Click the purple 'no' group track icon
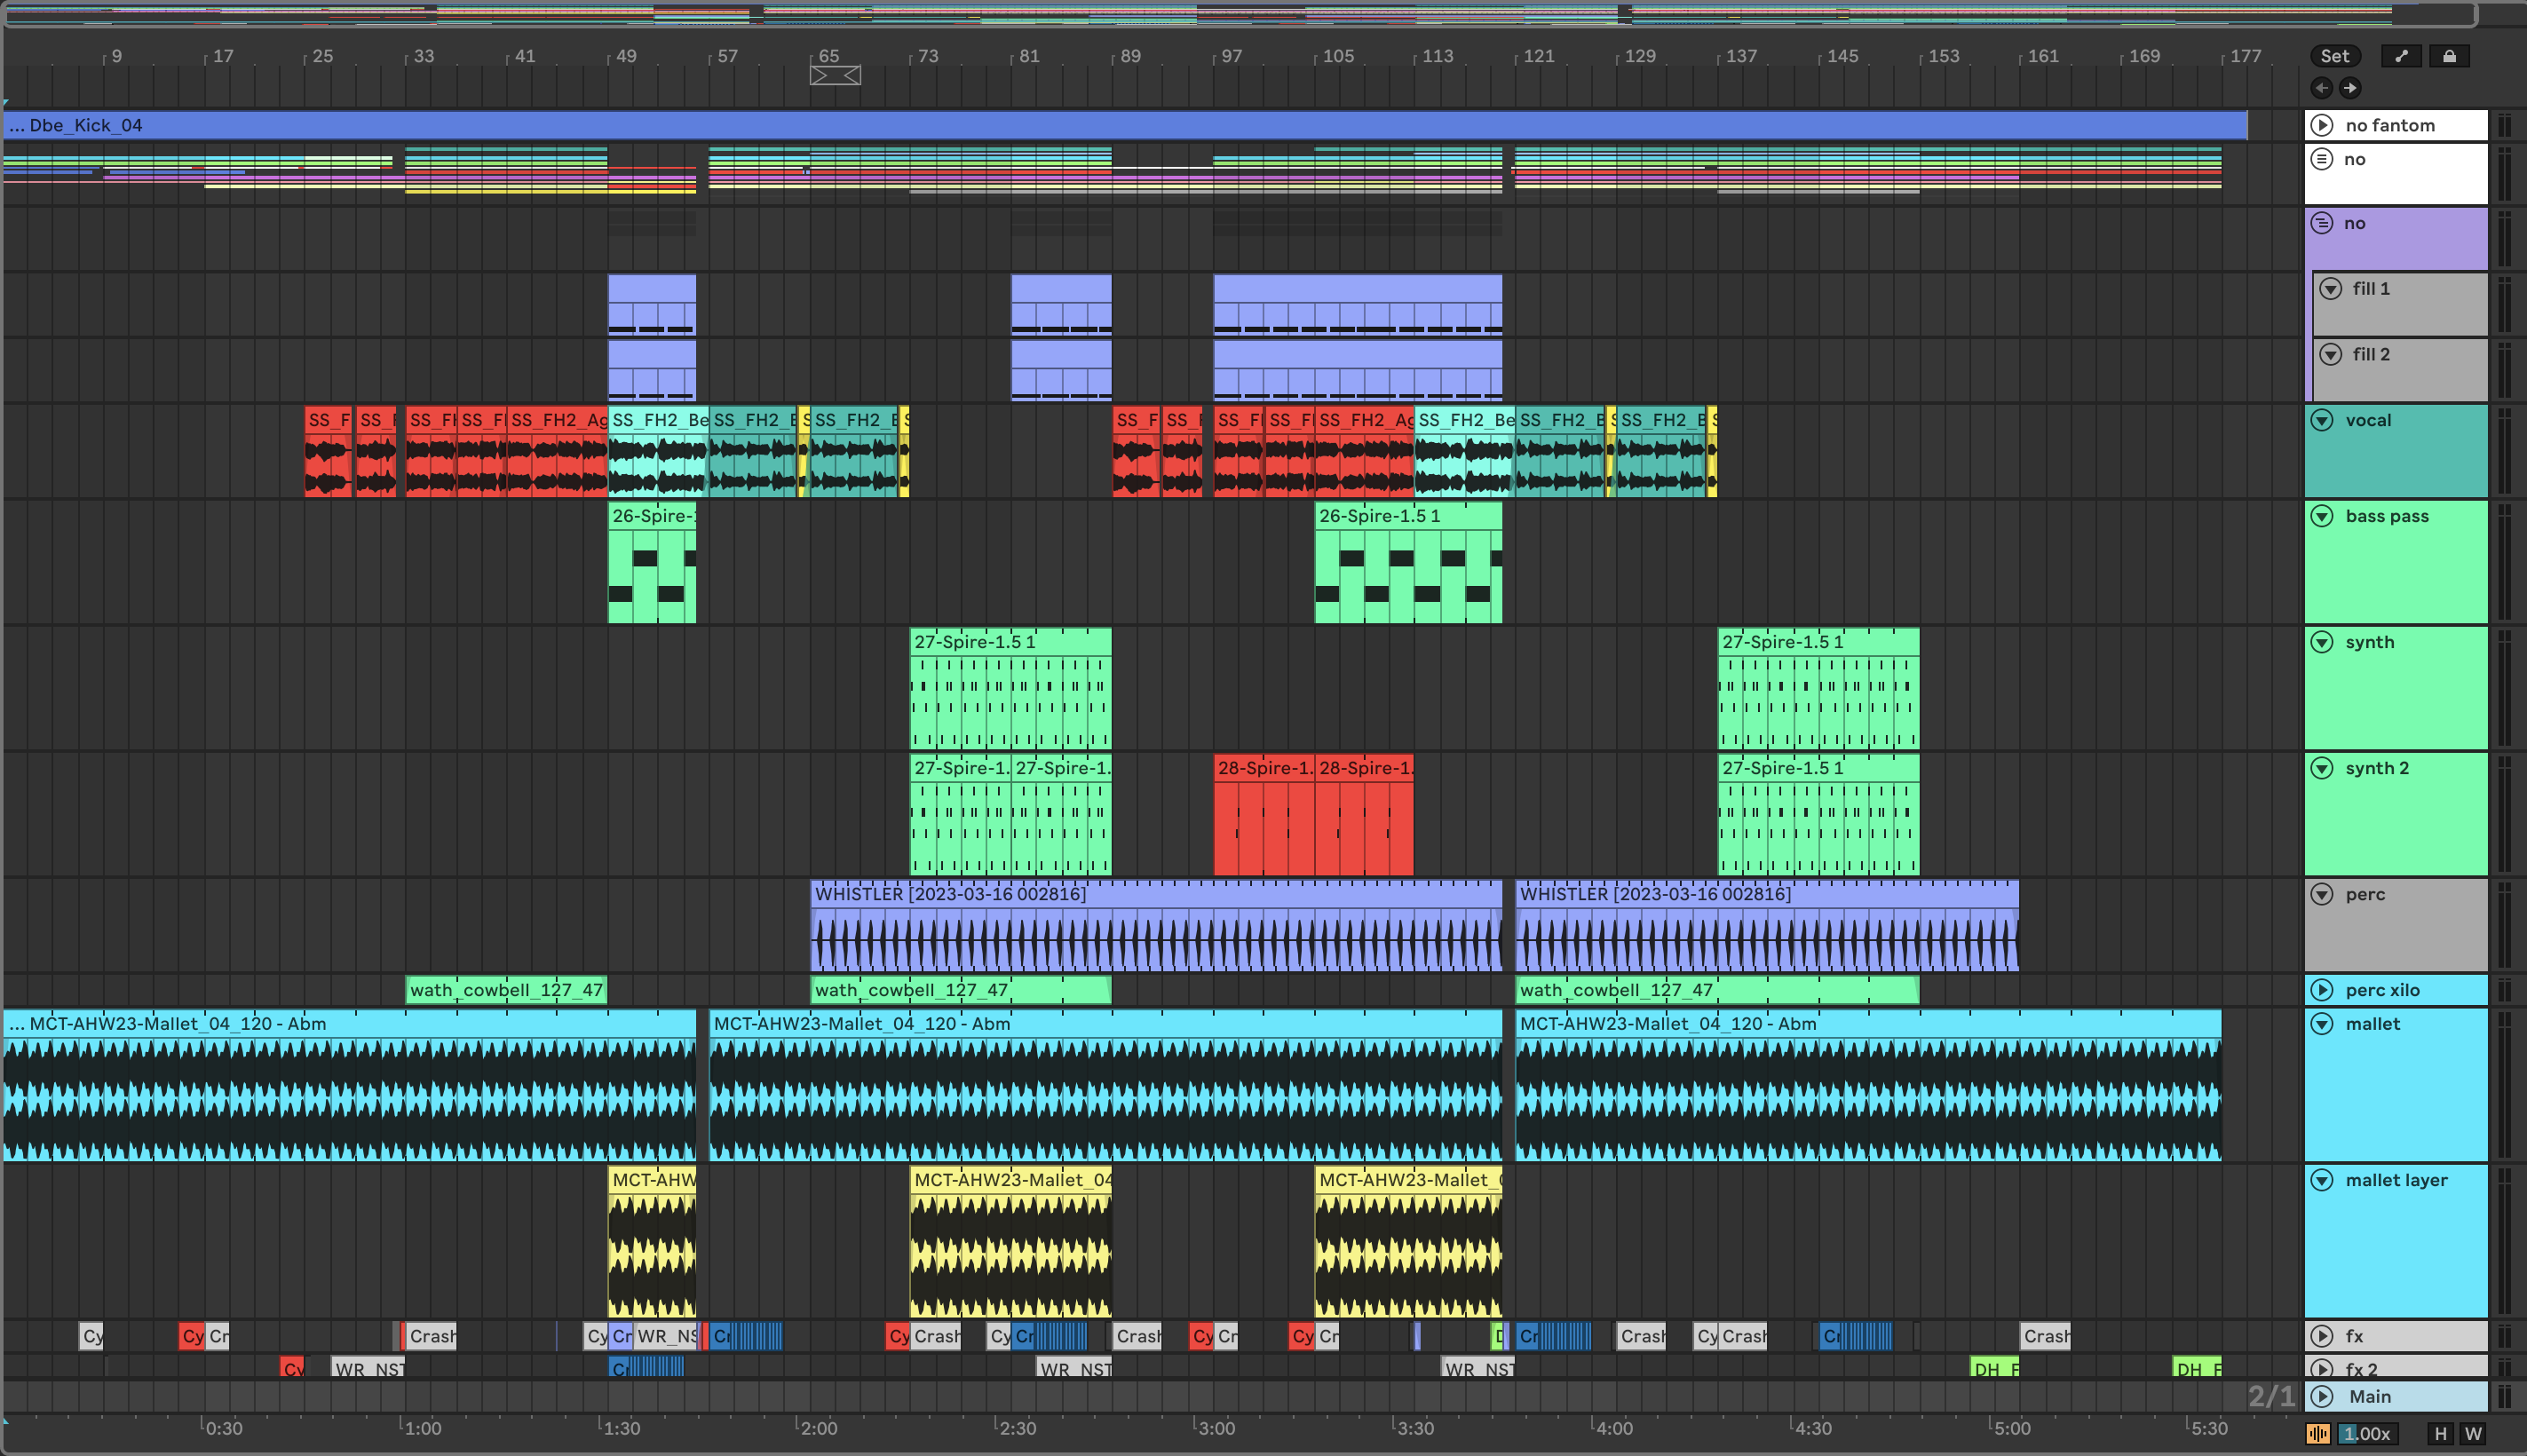This screenshot has height=1456, width=2527. click(x=2322, y=223)
